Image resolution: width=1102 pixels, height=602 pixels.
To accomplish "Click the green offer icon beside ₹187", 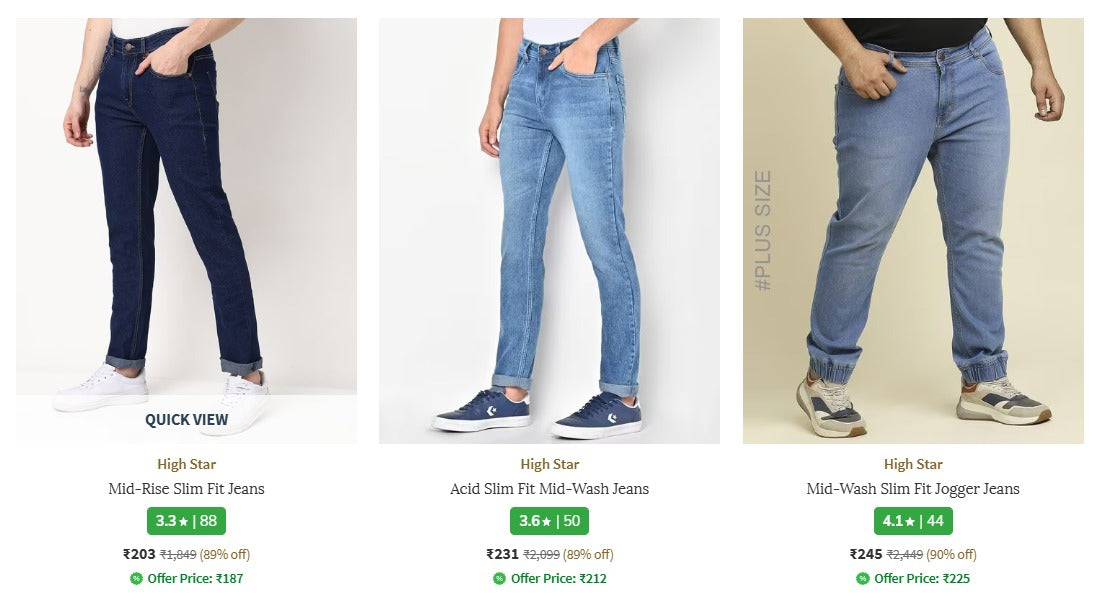I will 136,578.
